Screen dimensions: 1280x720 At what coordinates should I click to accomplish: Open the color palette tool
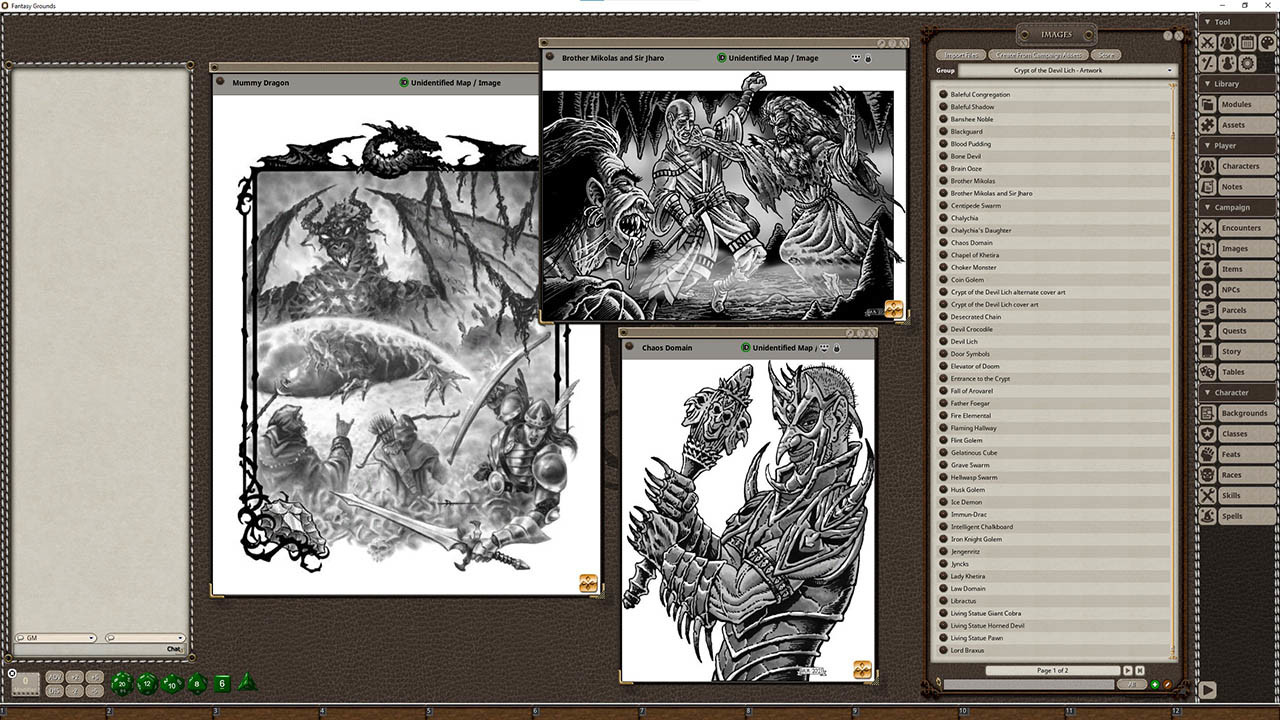point(1267,43)
